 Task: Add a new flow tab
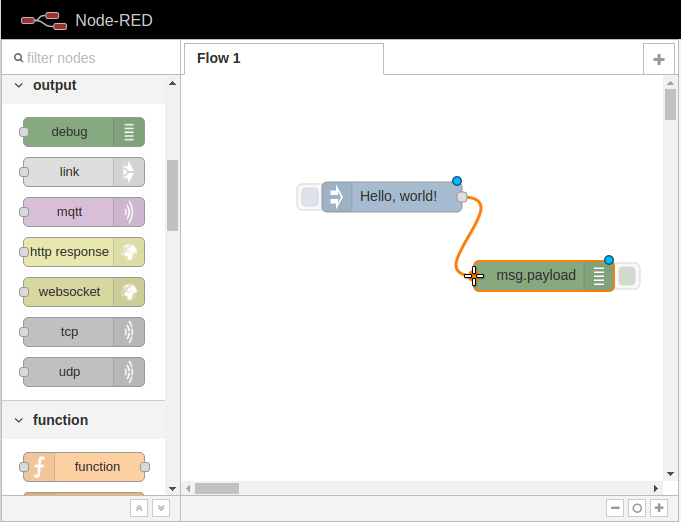click(658, 59)
